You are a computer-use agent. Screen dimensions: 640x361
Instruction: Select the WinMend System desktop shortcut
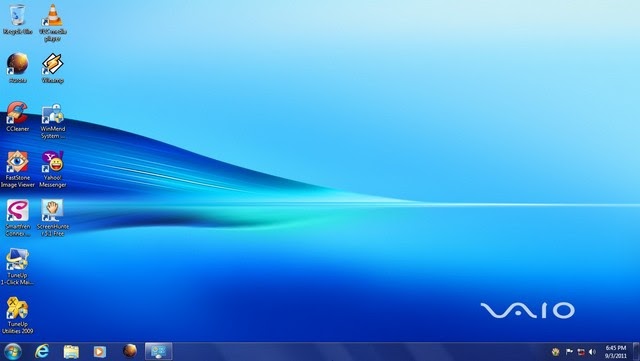tap(53, 121)
